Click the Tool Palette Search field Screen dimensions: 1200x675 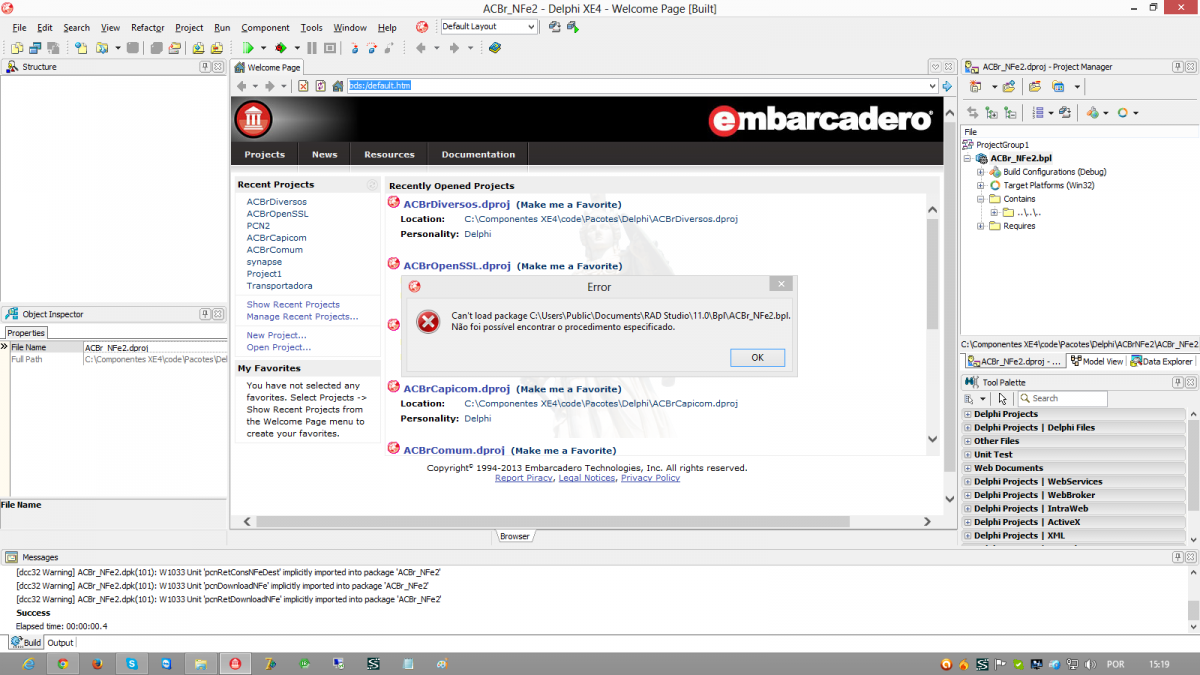(1062, 398)
